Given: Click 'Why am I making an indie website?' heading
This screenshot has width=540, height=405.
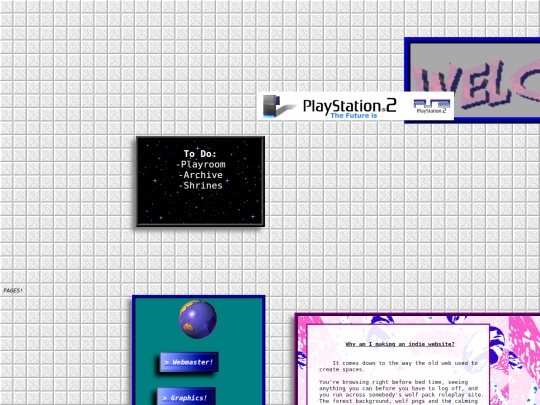Looking at the screenshot, I should coord(400,344).
